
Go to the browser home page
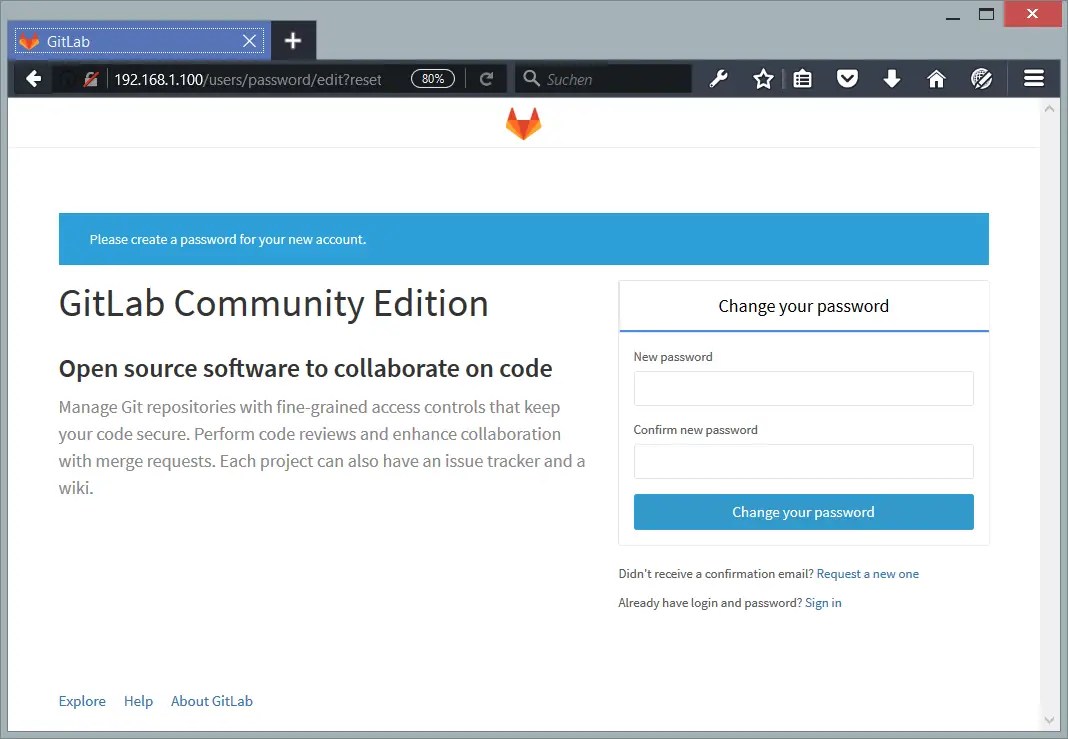(x=936, y=78)
